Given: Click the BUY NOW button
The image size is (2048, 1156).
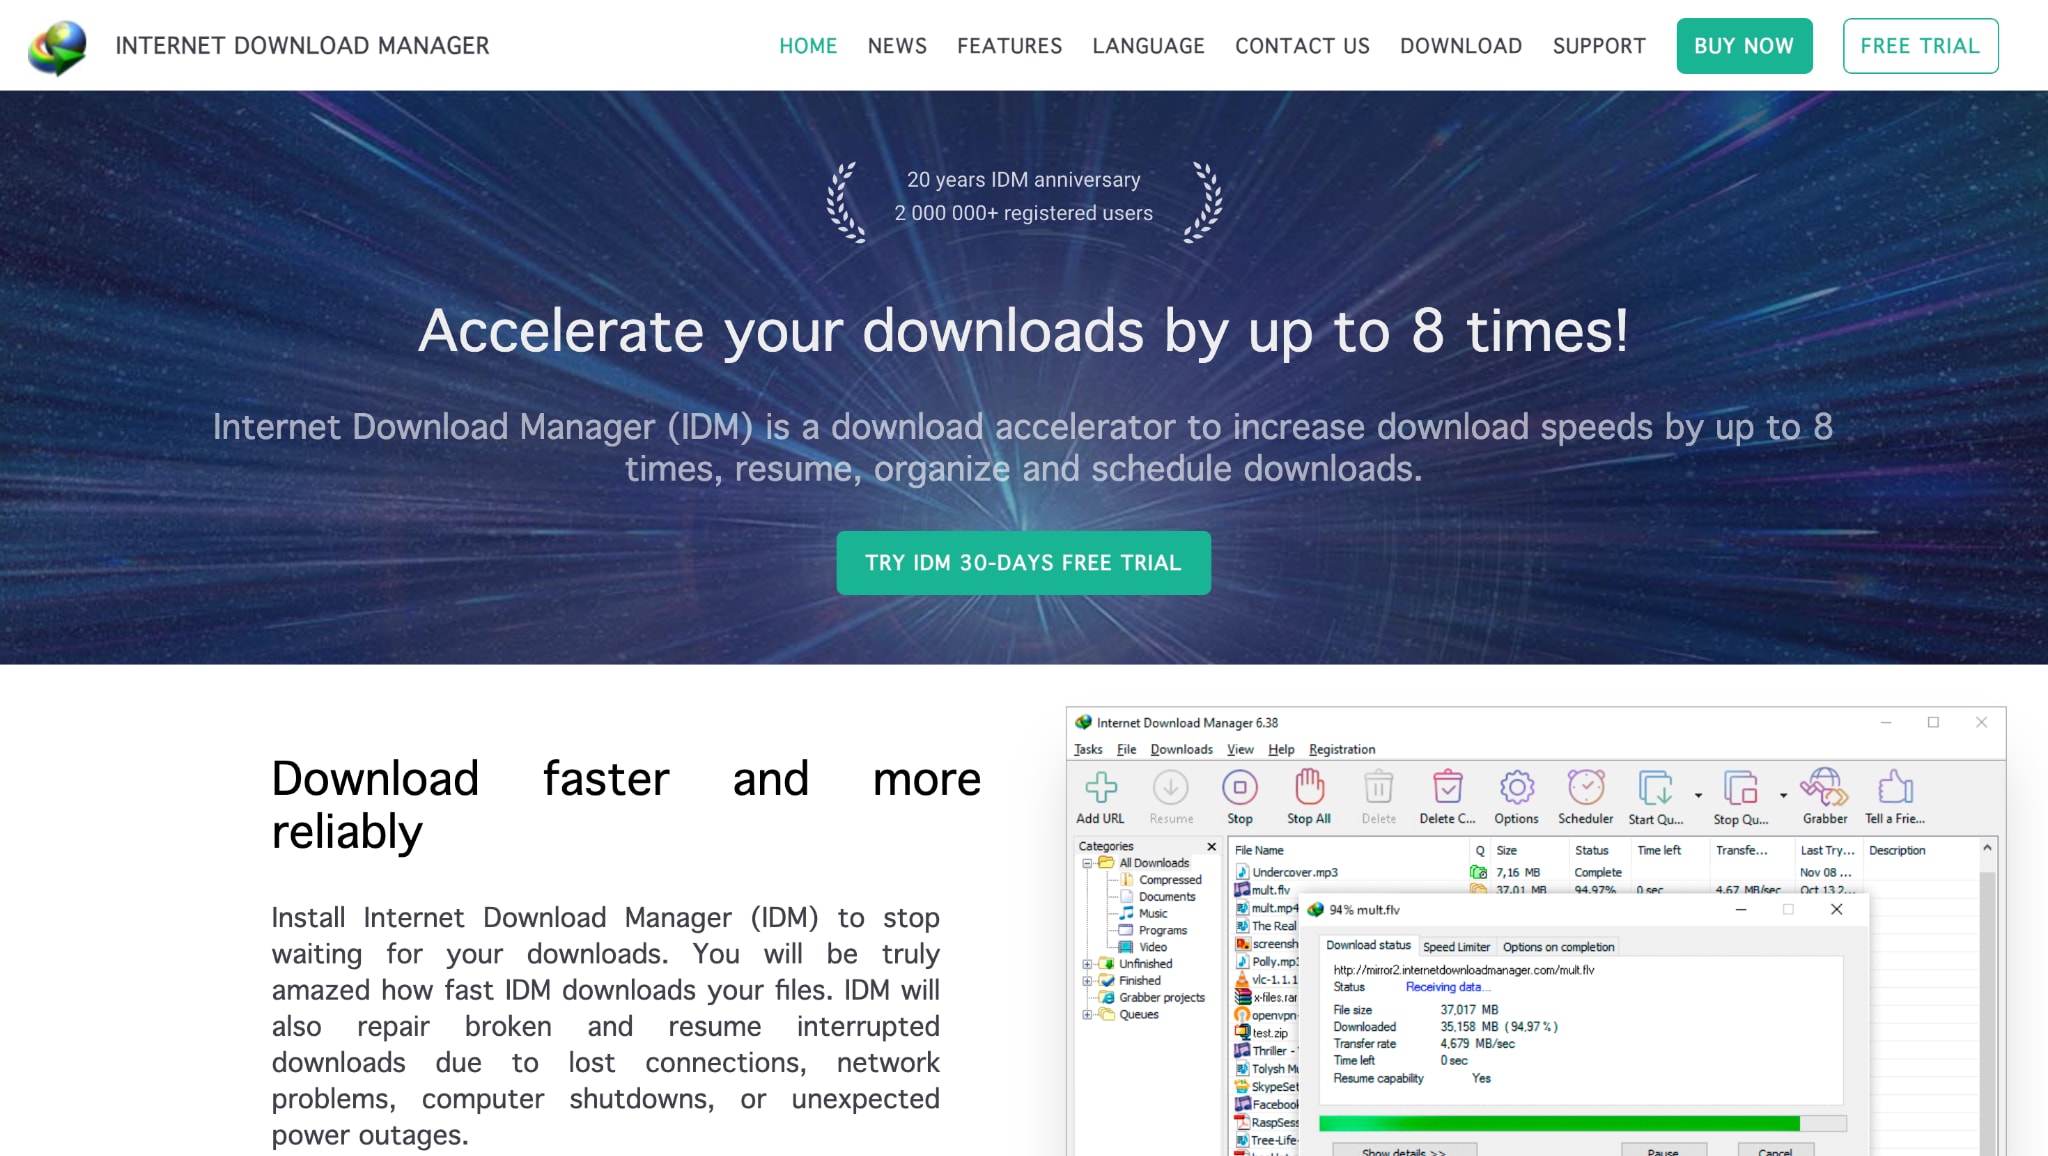Looking at the screenshot, I should pyautogui.click(x=1744, y=45).
